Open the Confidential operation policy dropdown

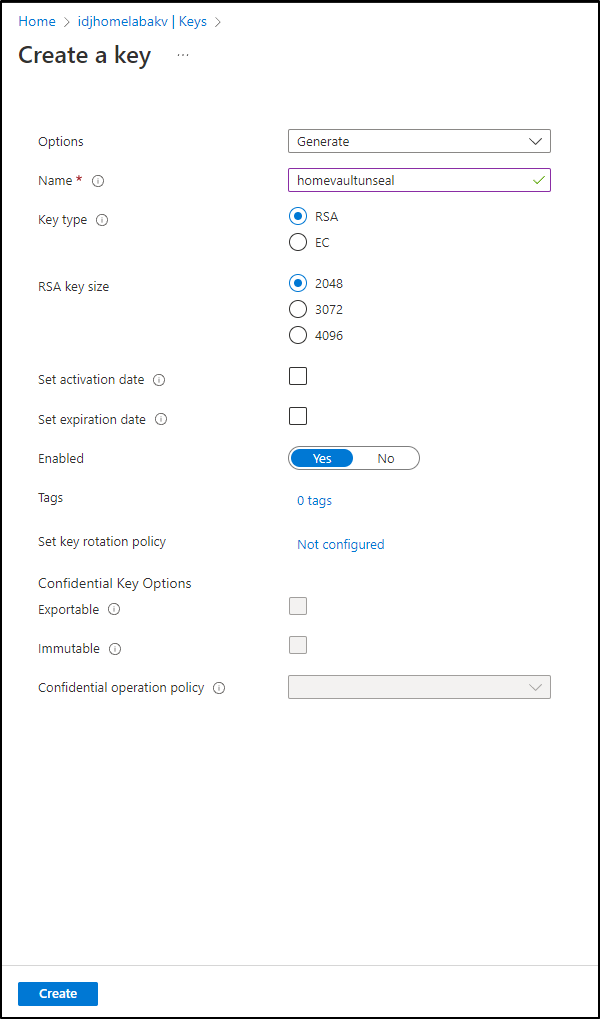[419, 687]
